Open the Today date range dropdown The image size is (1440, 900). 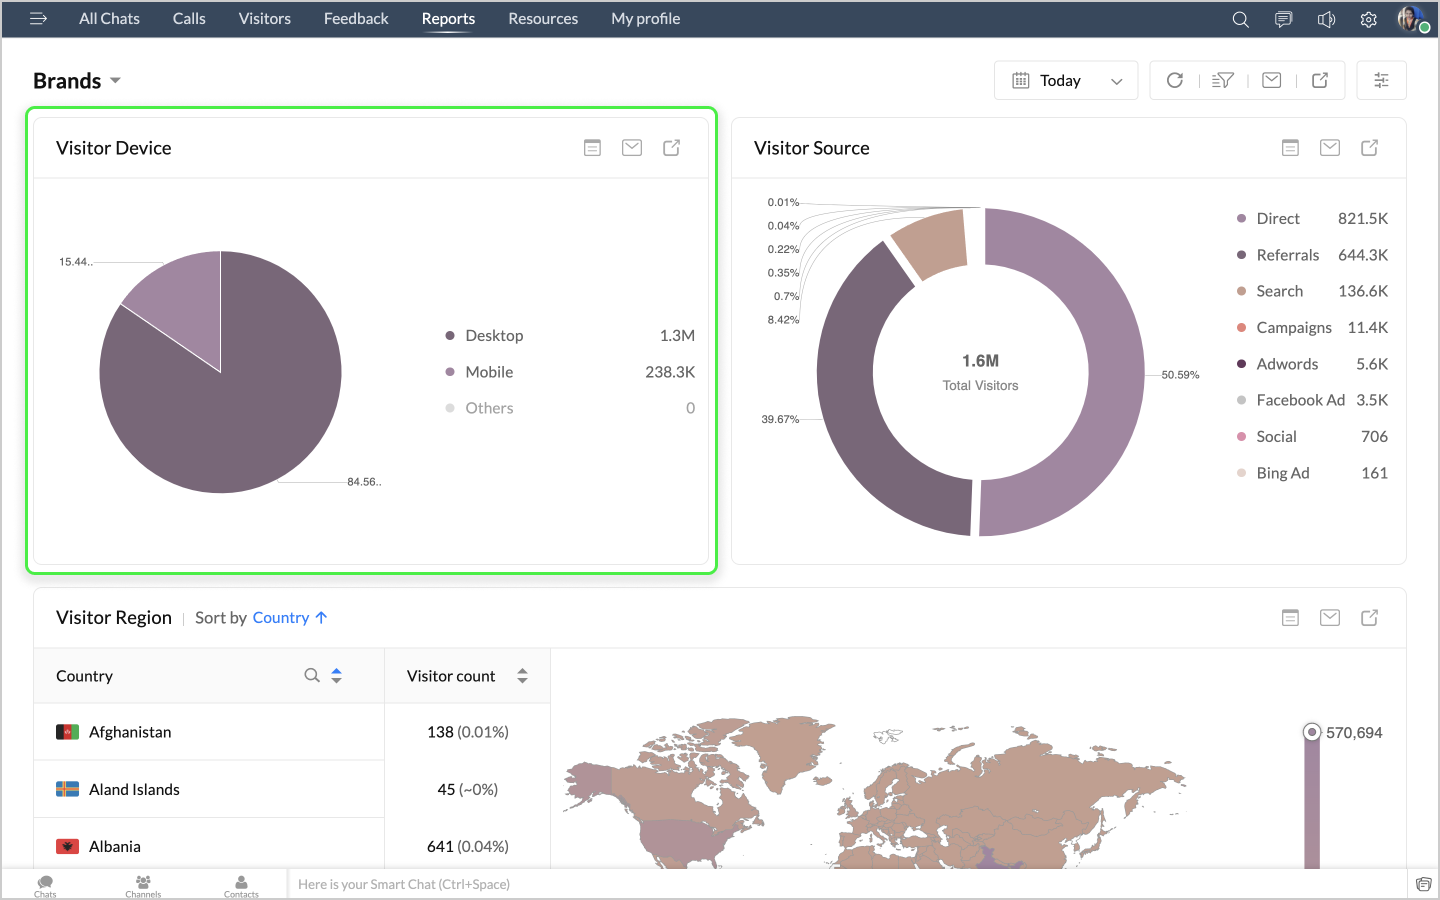pyautogui.click(x=1066, y=81)
